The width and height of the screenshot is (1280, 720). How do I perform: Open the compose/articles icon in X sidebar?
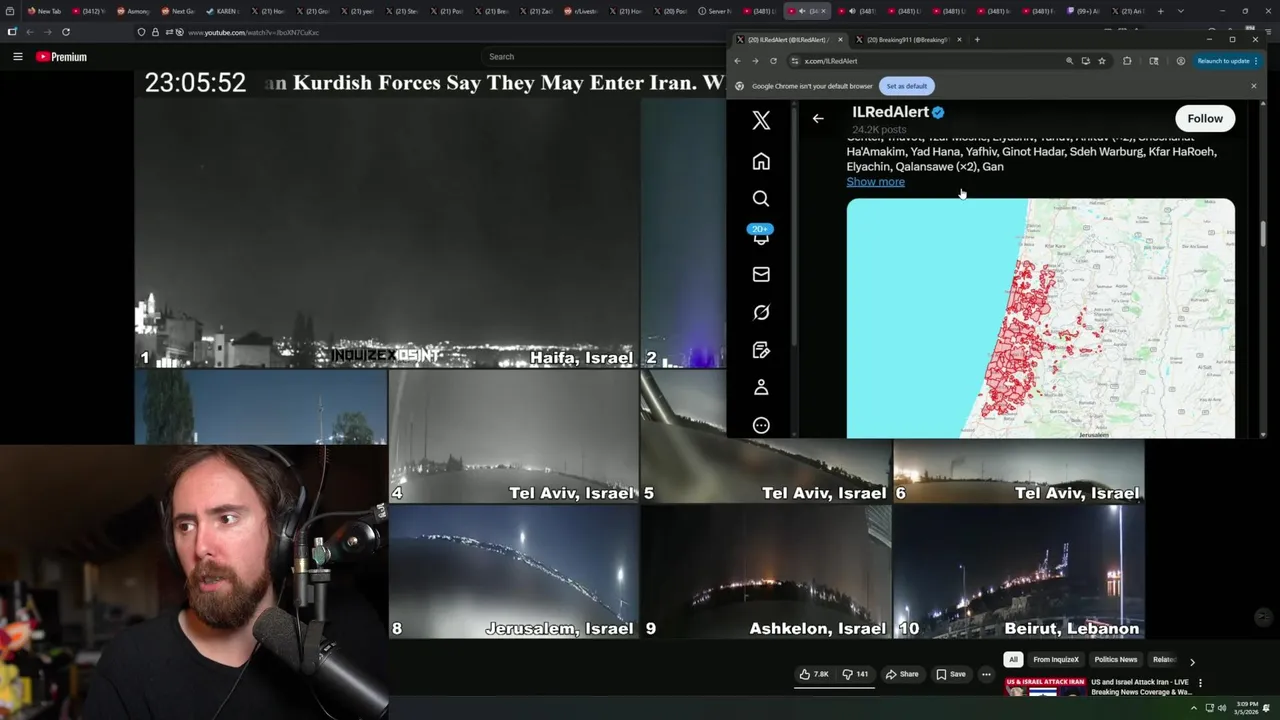[x=761, y=350]
